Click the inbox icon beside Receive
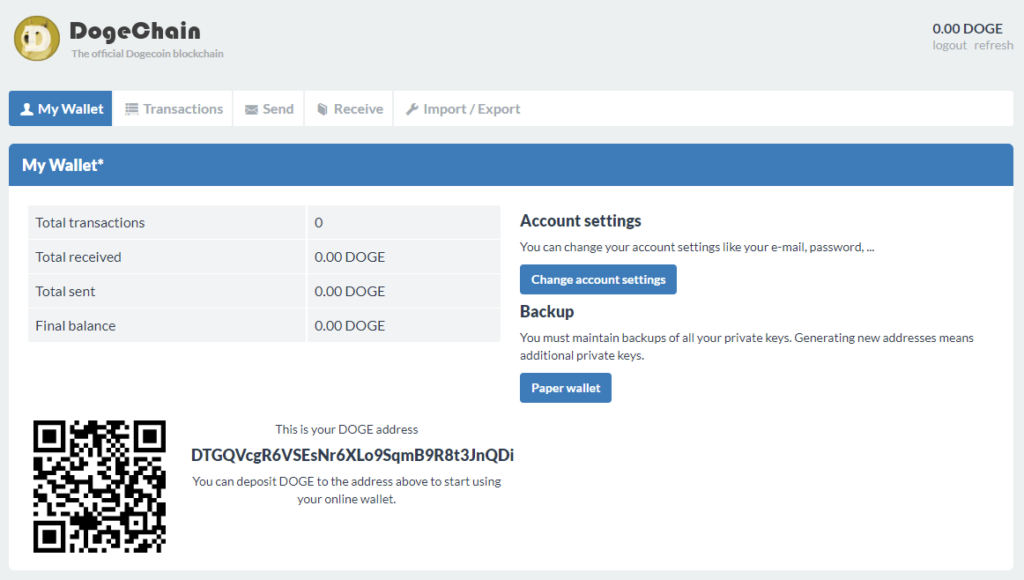This screenshot has height=580, width=1024. click(x=323, y=109)
